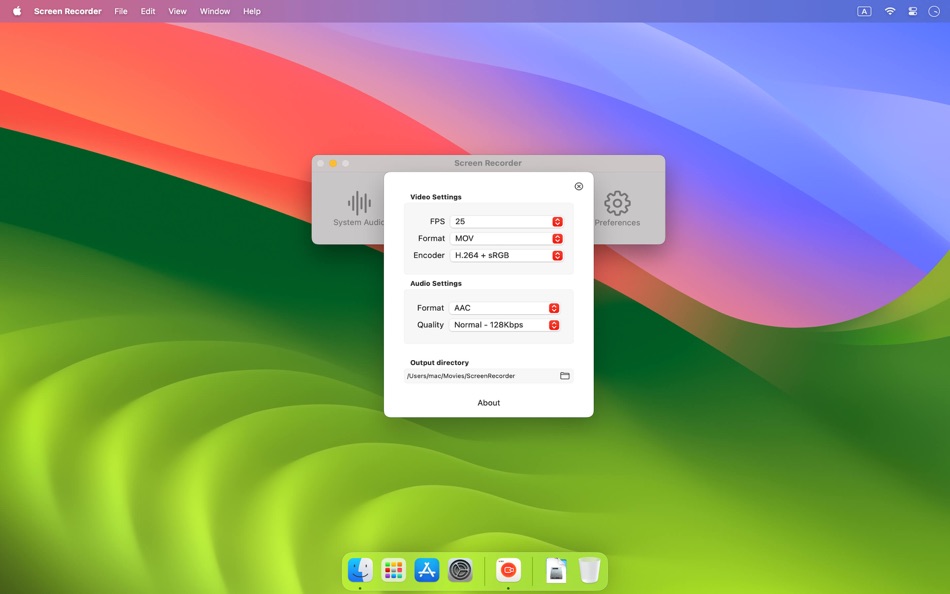Open the Screen Recorder app menu
The height and width of the screenshot is (594, 950).
68,11
